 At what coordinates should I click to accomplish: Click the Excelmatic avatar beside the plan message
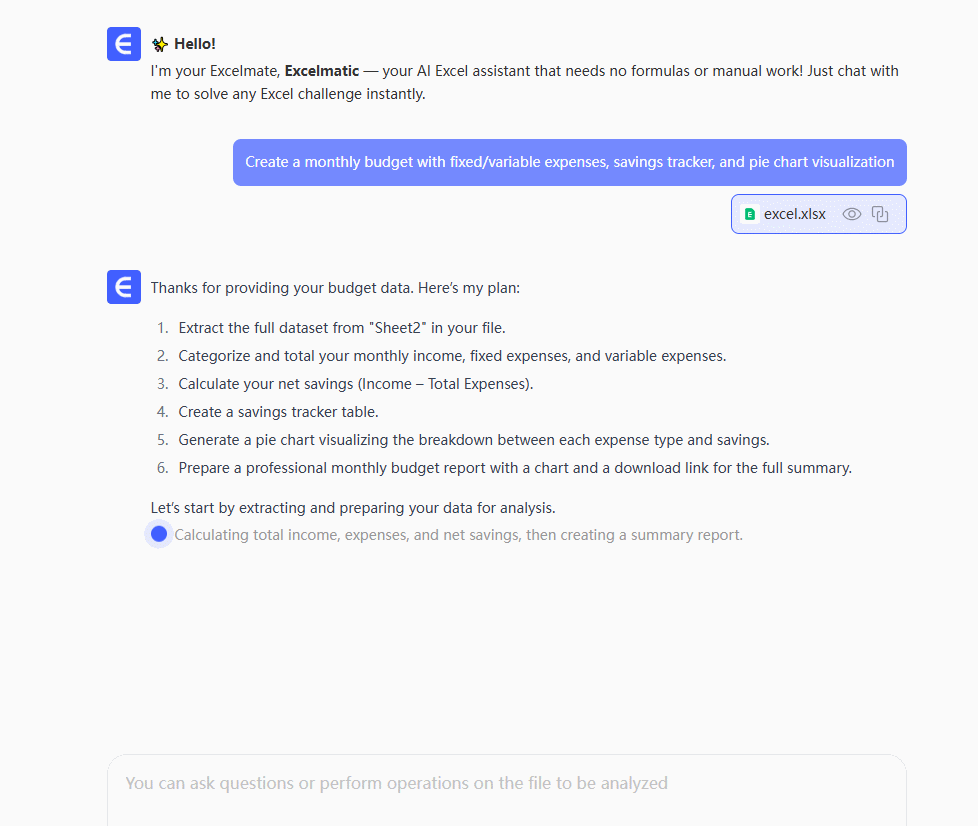click(124, 287)
